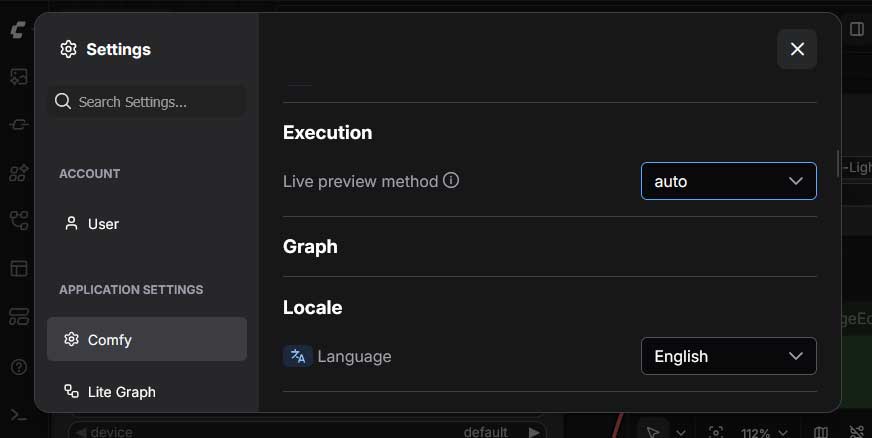Viewport: 872px width, 438px height.
Task: Toggle the minimap icon in bottom toolbar
Action: [x=821, y=432]
